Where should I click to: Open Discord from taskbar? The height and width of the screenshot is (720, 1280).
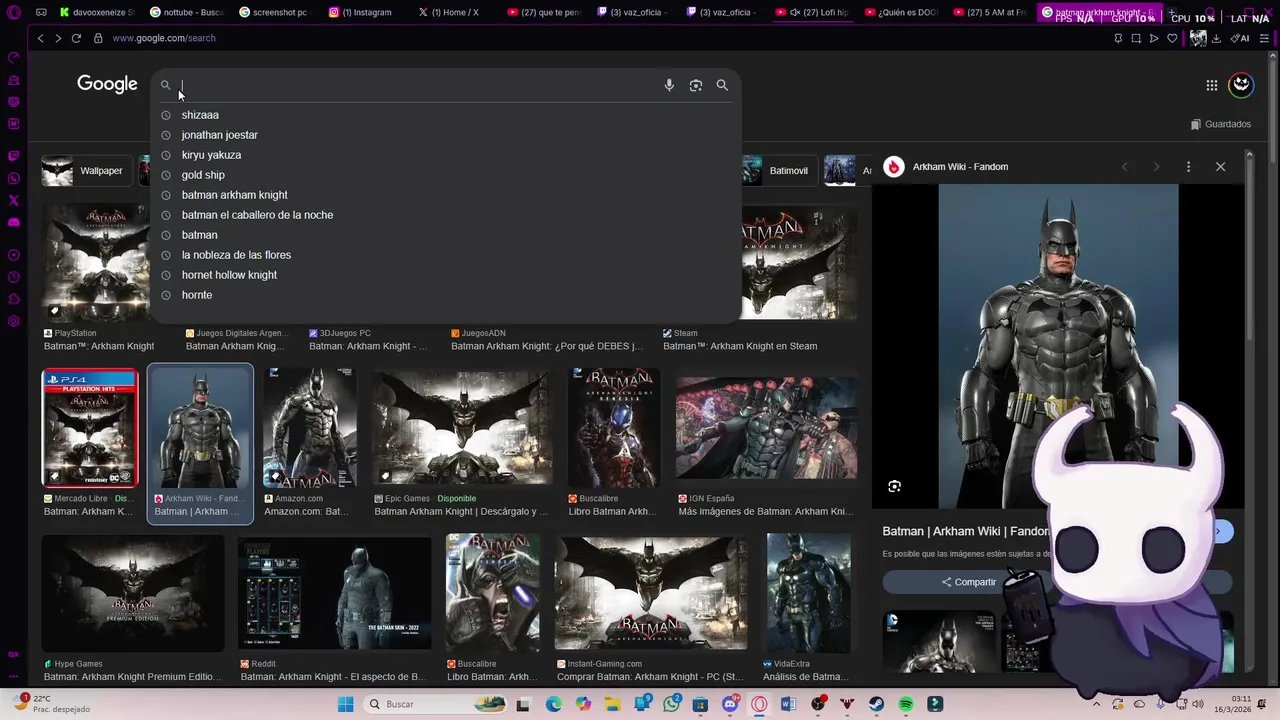[730, 704]
